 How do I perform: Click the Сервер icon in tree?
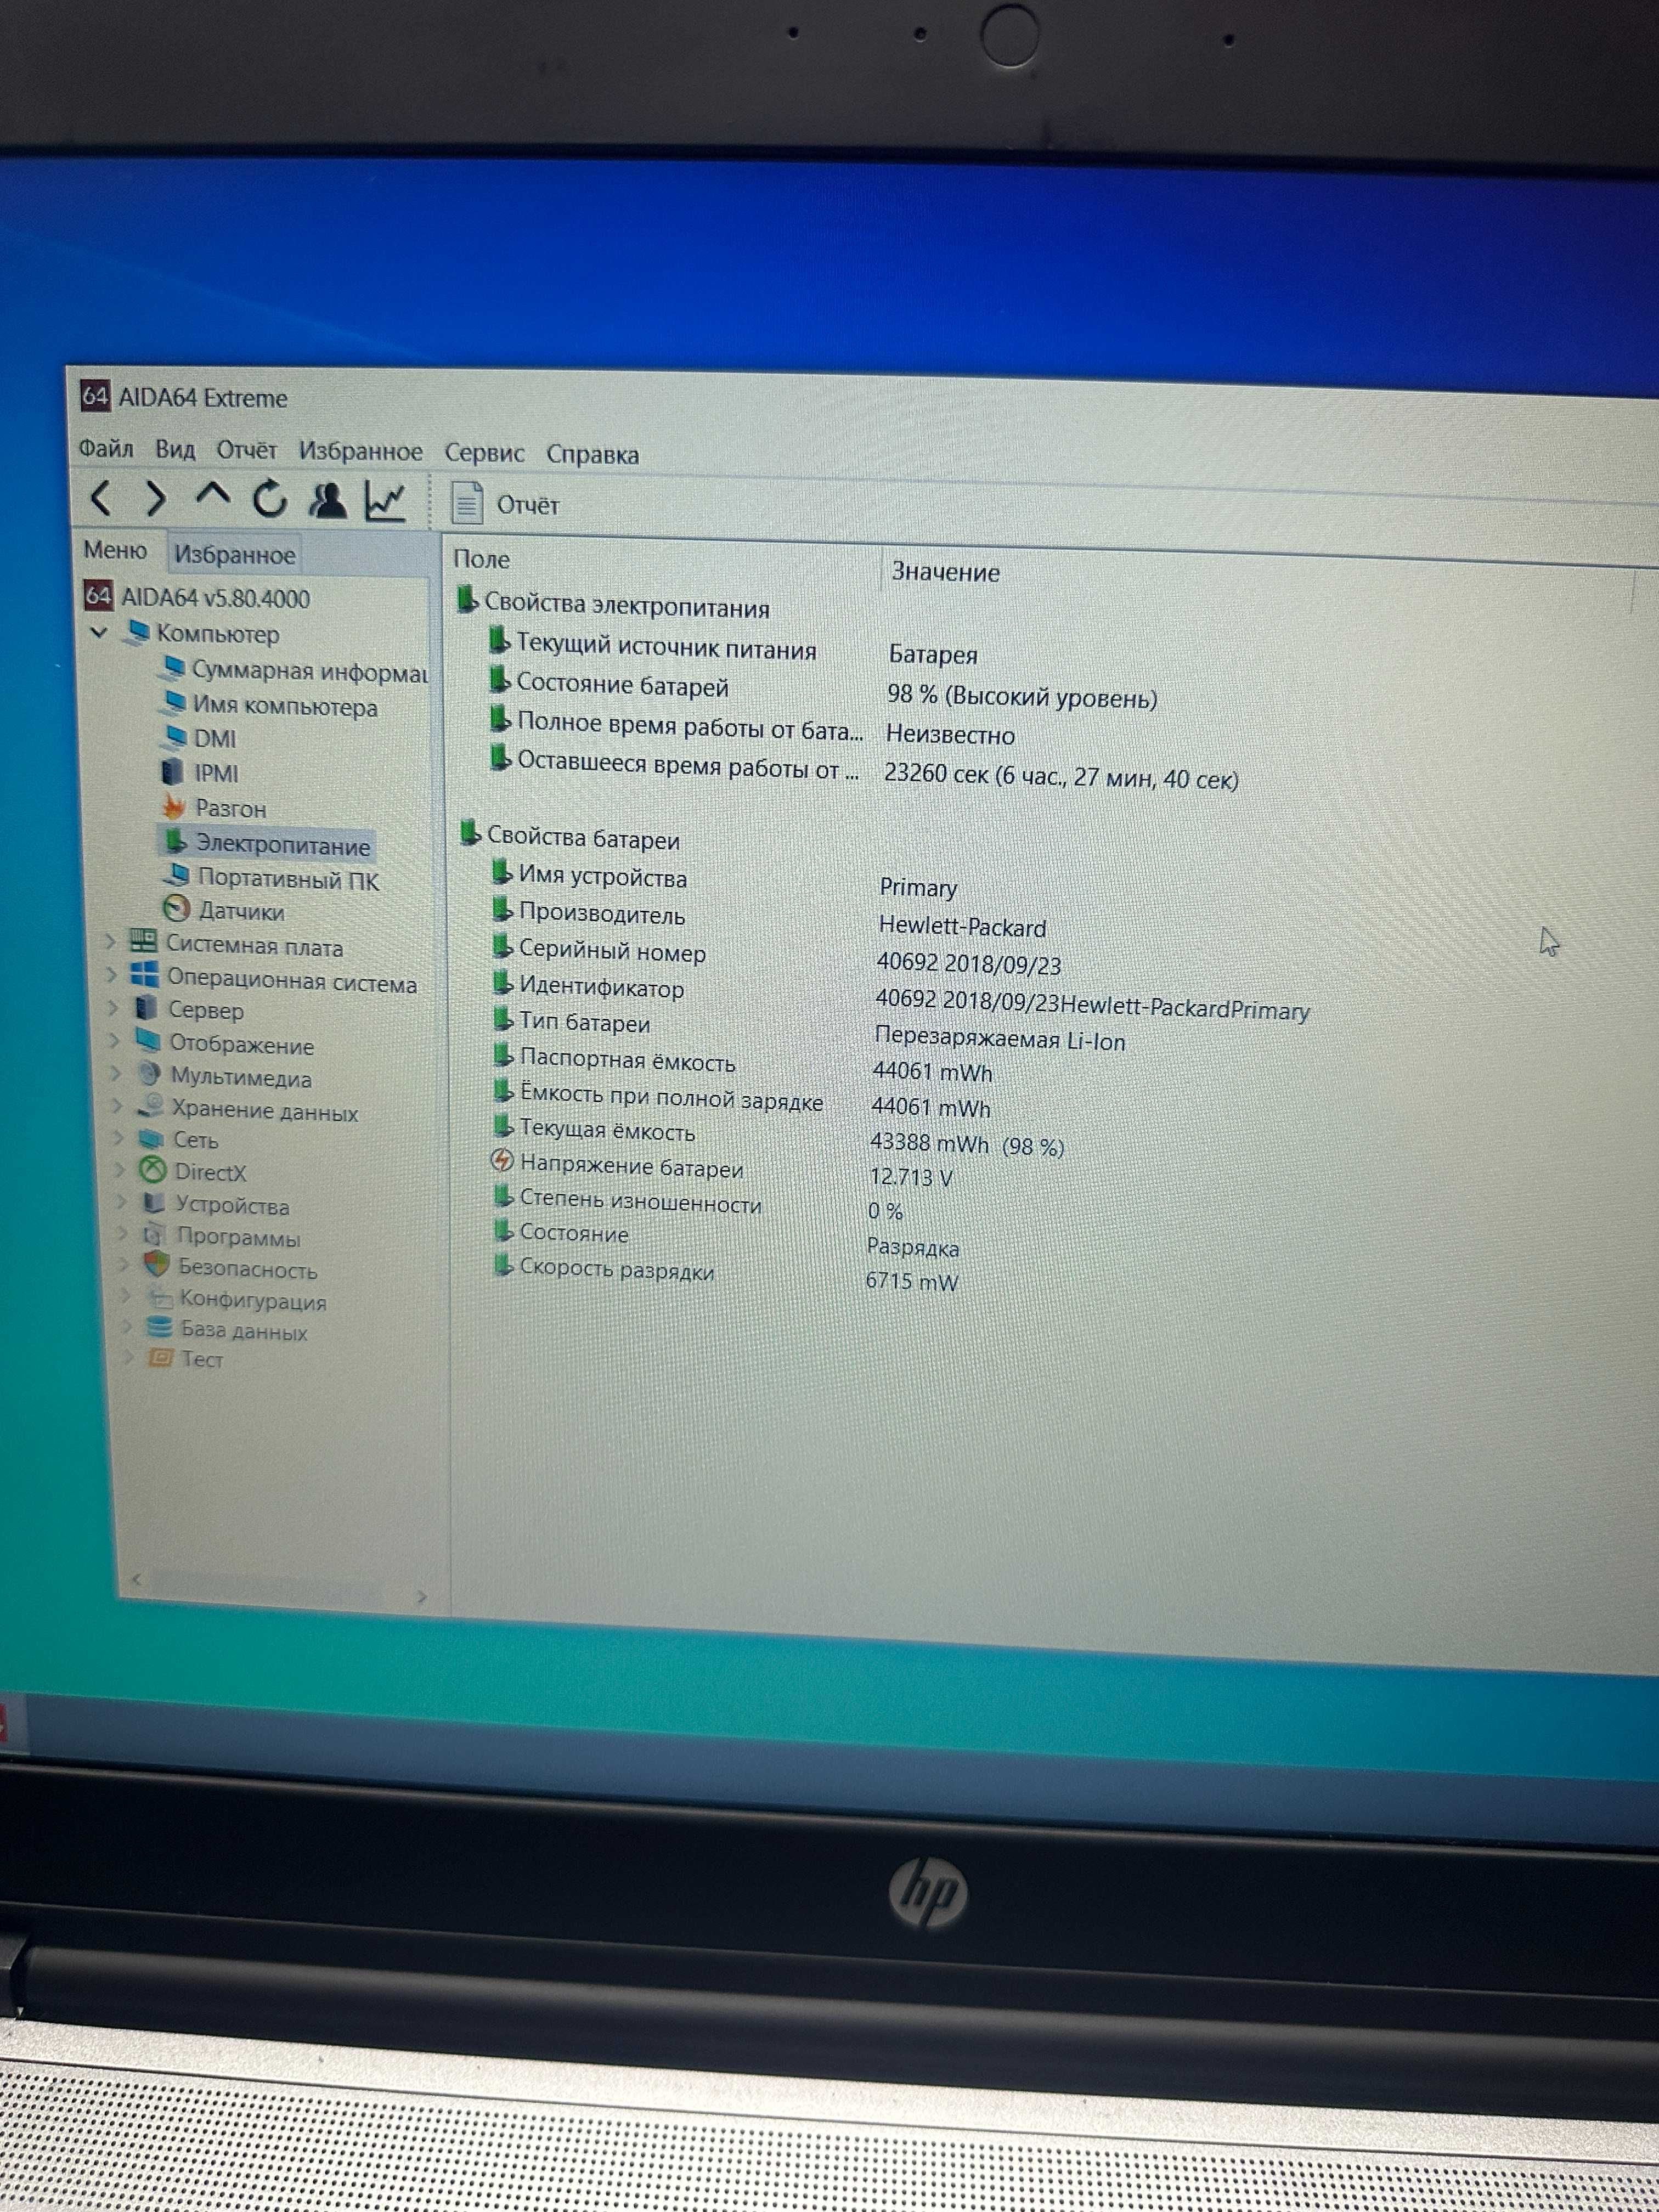147,1007
